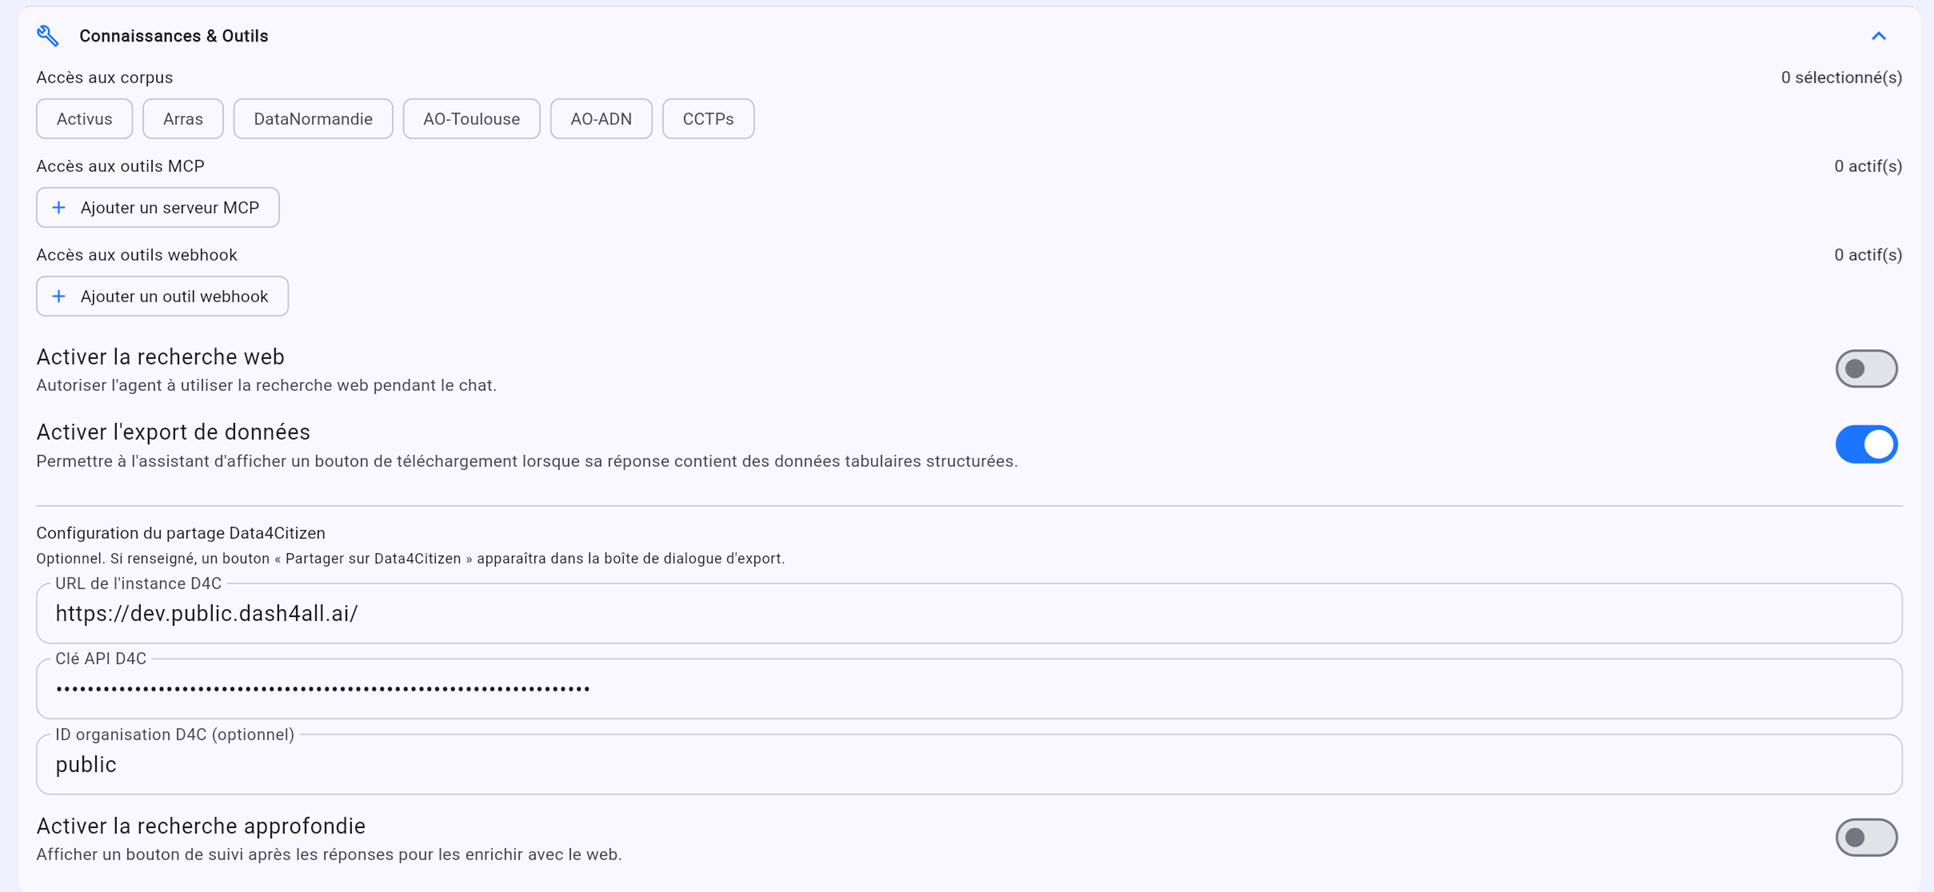Select the DataNormandie corpus chip

coord(313,119)
